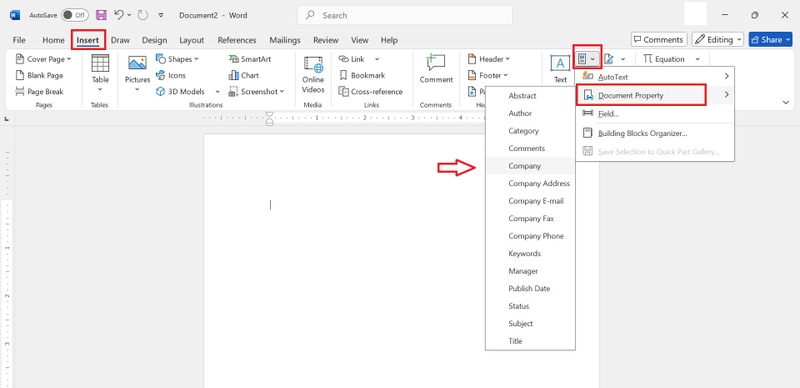Image resolution: width=800 pixels, height=388 pixels.
Task: Click the Comment icon in ribbon
Action: pos(436,63)
